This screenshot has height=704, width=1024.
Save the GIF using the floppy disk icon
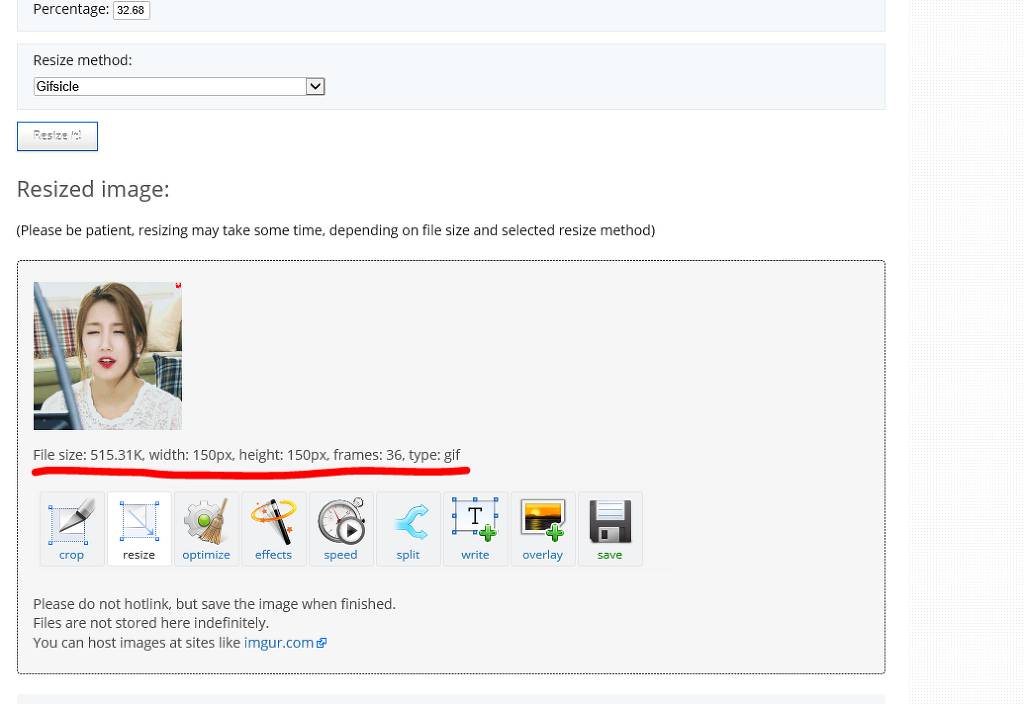(610, 528)
